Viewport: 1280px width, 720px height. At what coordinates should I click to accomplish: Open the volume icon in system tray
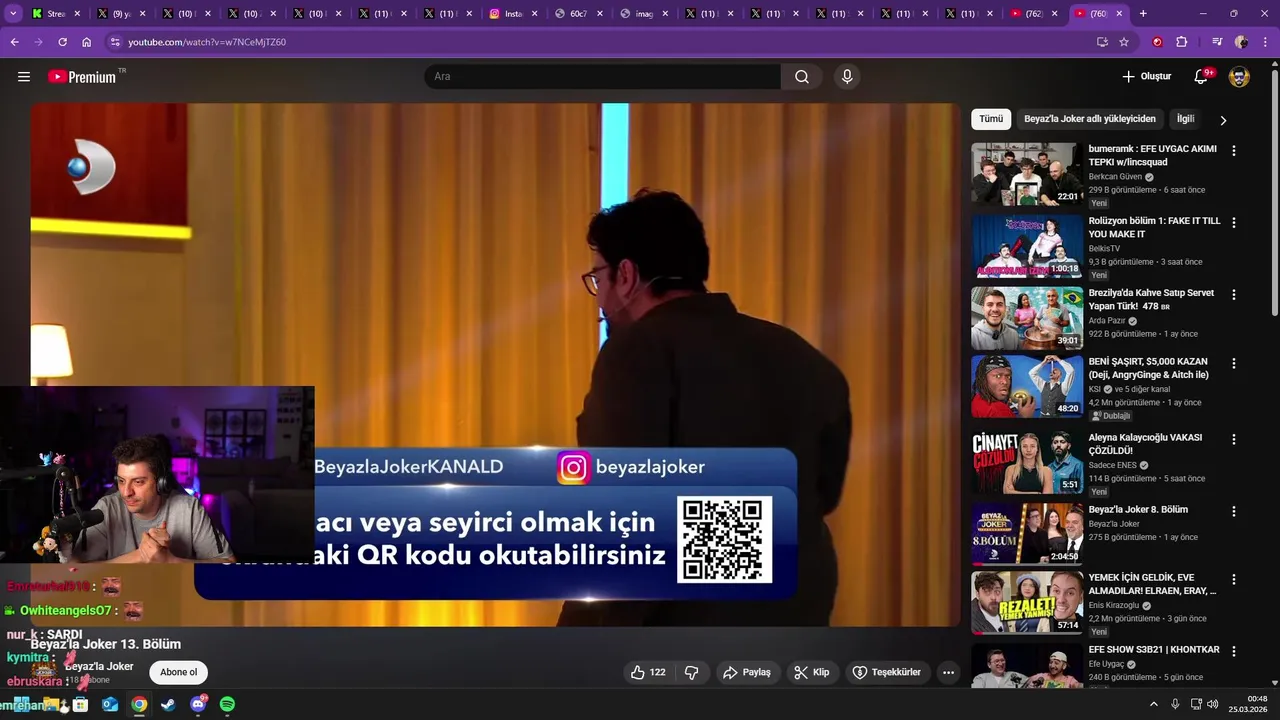[1213, 704]
